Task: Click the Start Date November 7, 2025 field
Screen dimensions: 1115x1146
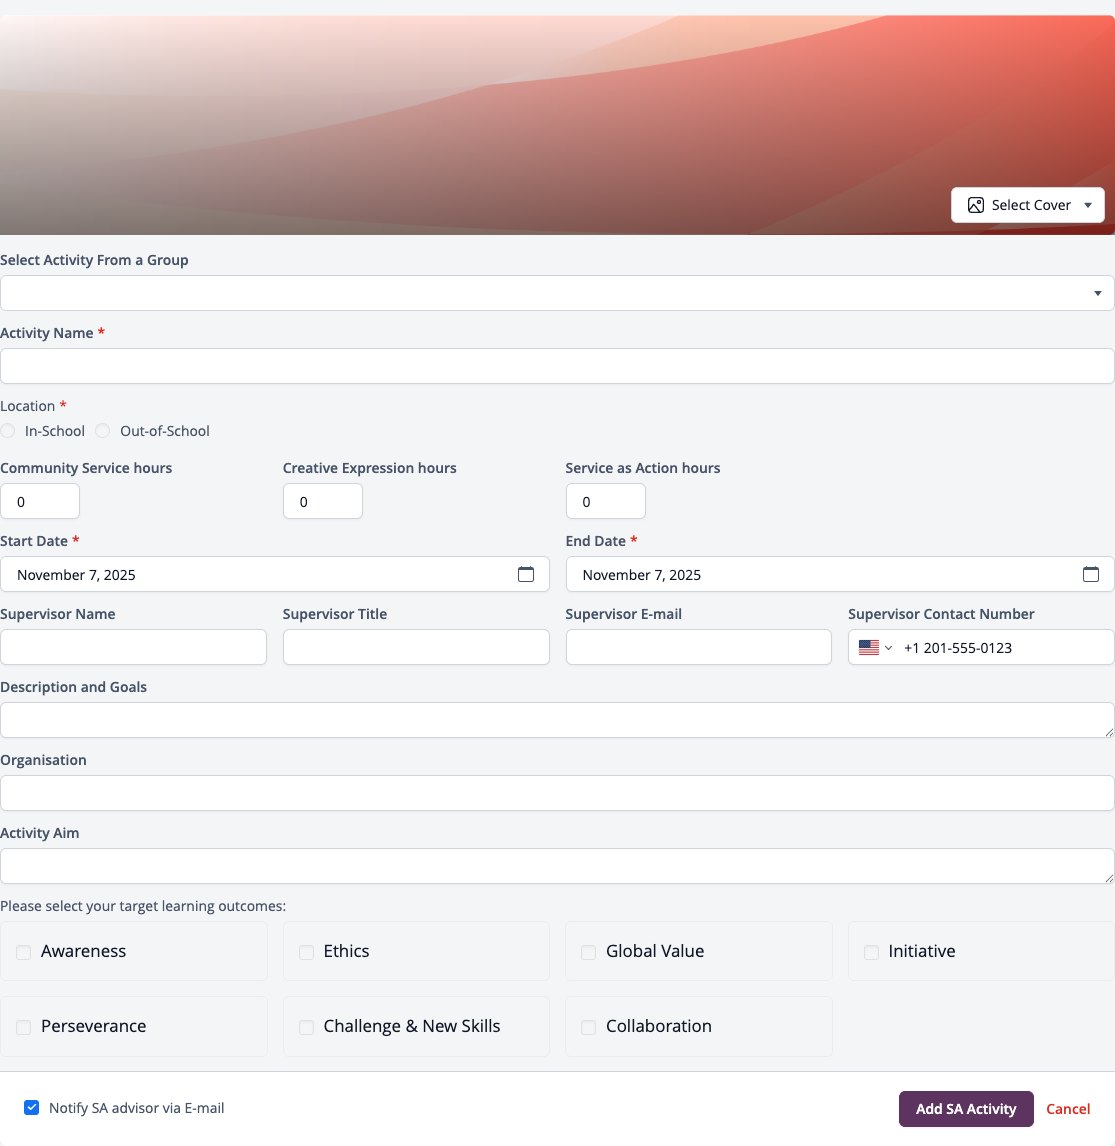Action: [x=275, y=574]
